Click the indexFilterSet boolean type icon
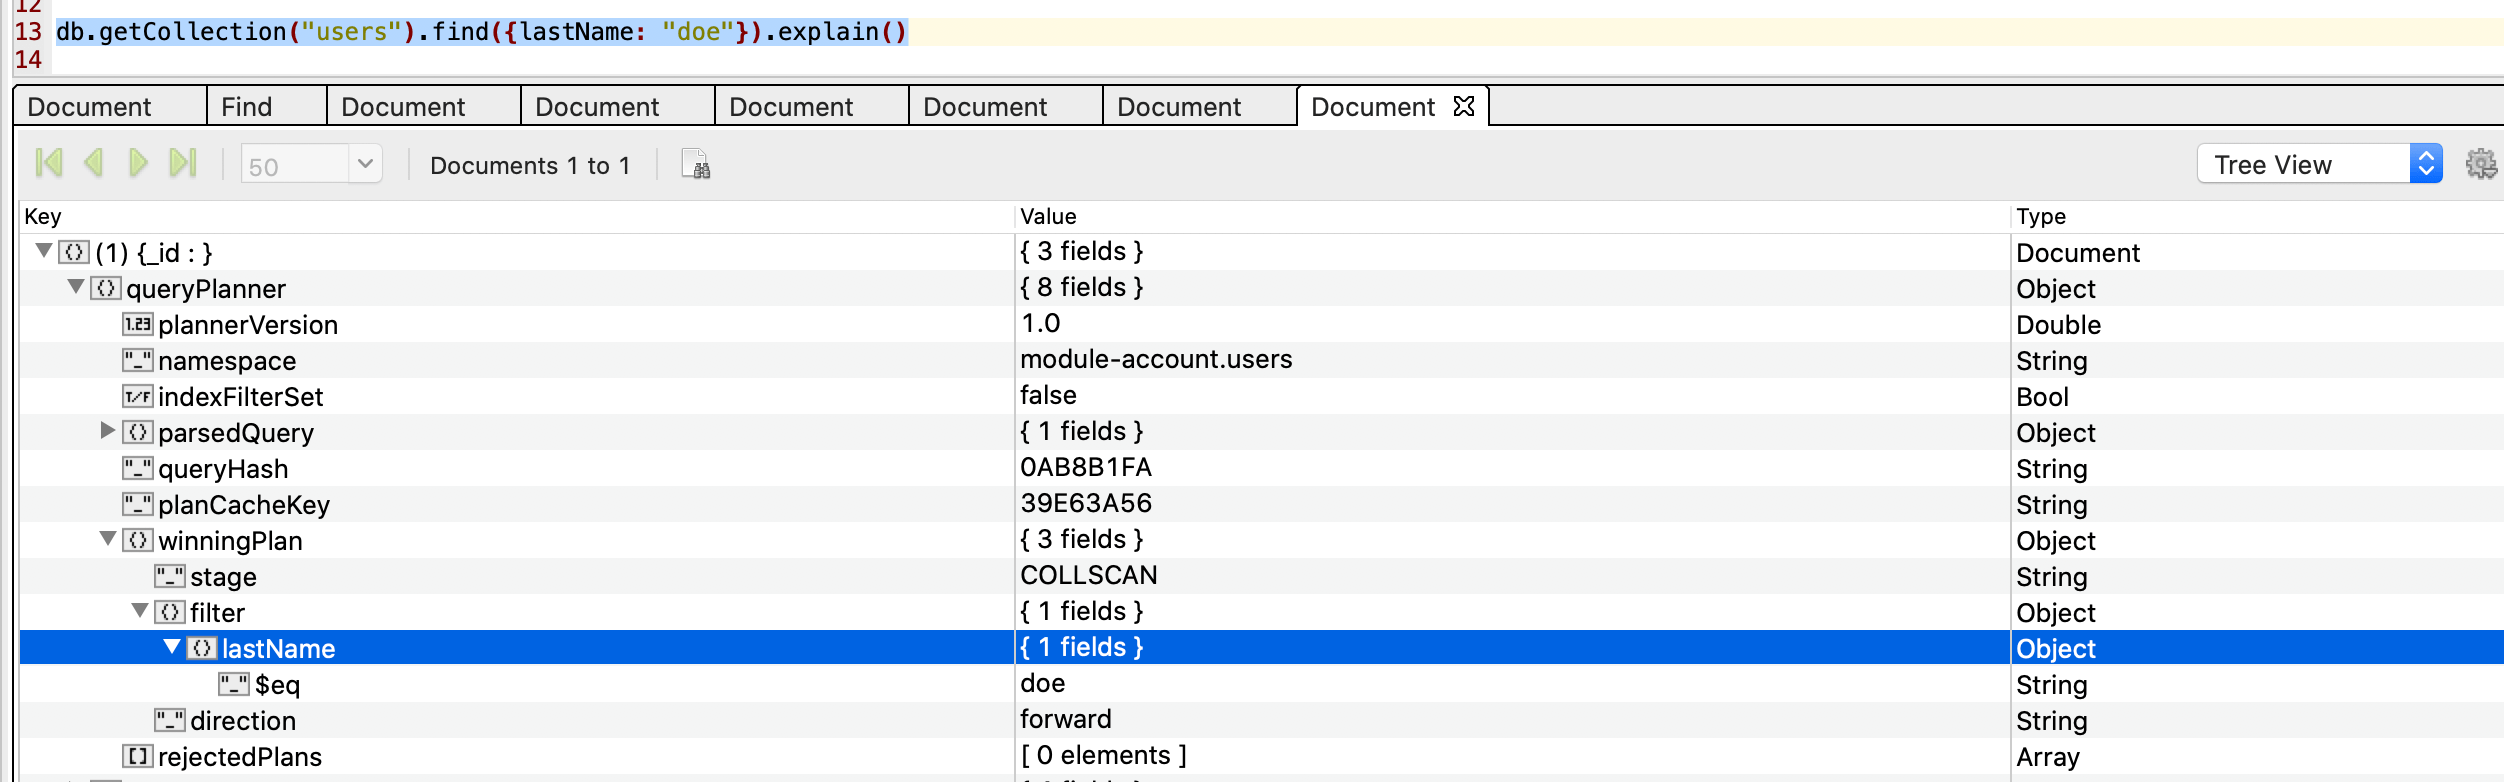Viewport: 2504px width, 782px height. pyautogui.click(x=137, y=397)
